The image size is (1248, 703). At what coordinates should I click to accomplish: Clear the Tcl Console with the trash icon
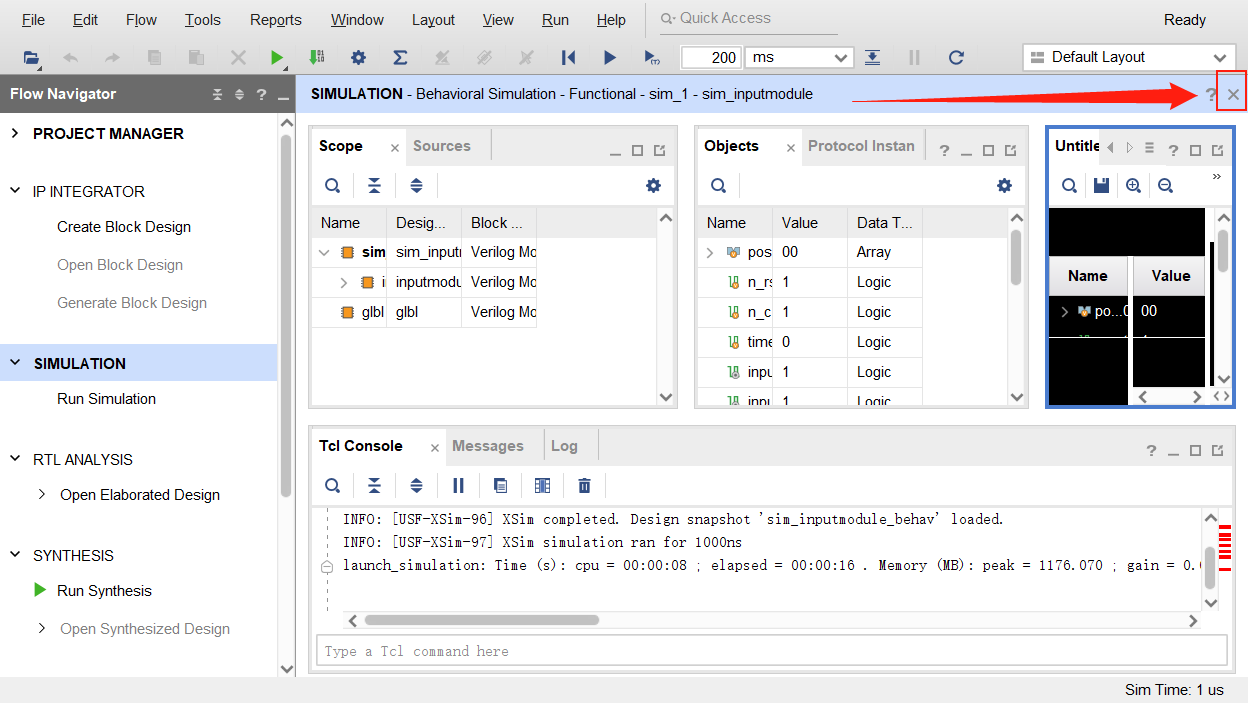coord(585,485)
